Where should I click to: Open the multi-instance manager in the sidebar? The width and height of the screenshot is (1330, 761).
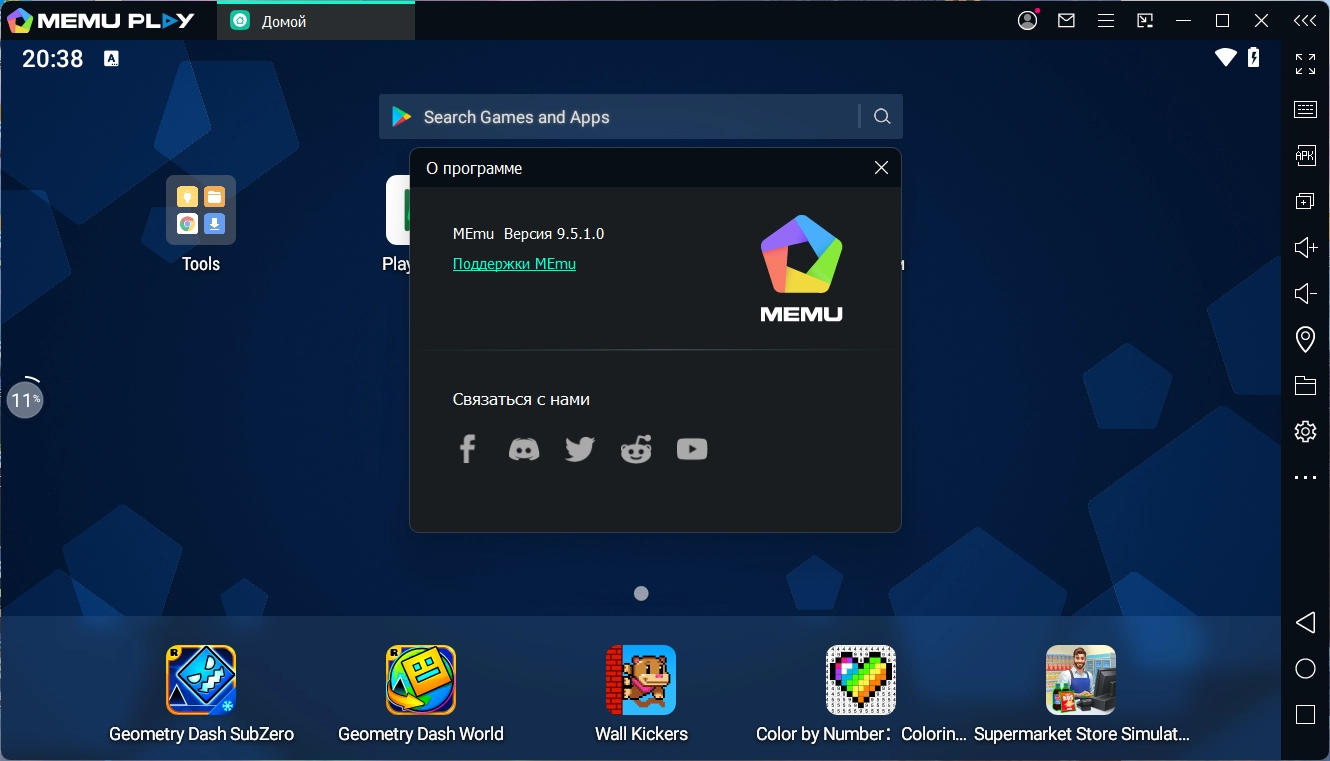(1305, 201)
